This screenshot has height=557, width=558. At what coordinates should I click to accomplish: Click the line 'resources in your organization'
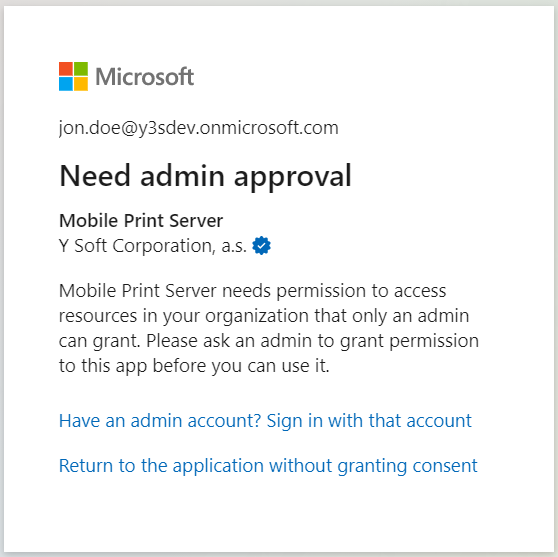point(264,316)
